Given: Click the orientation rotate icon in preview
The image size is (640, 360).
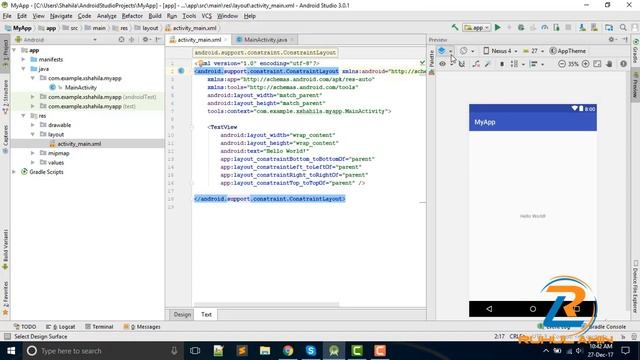Looking at the screenshot, I should 463,51.
